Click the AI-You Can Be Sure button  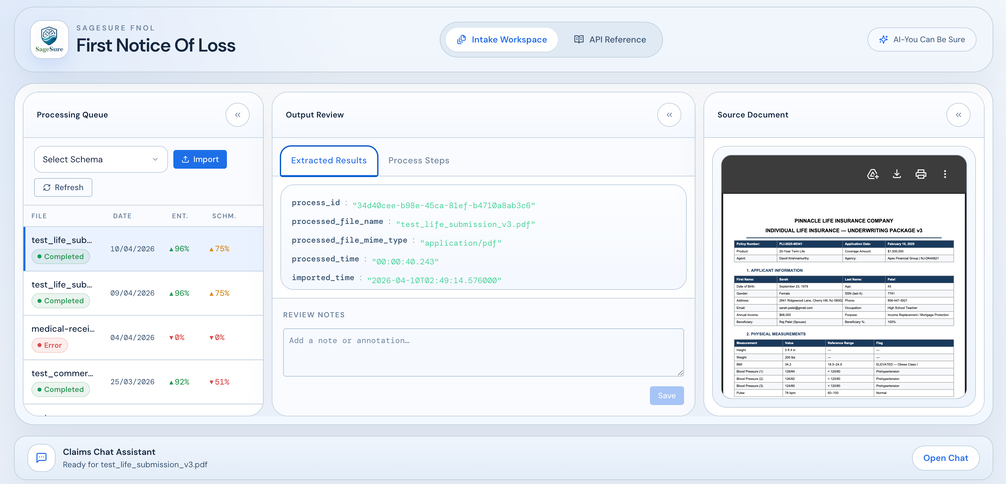[x=921, y=40]
